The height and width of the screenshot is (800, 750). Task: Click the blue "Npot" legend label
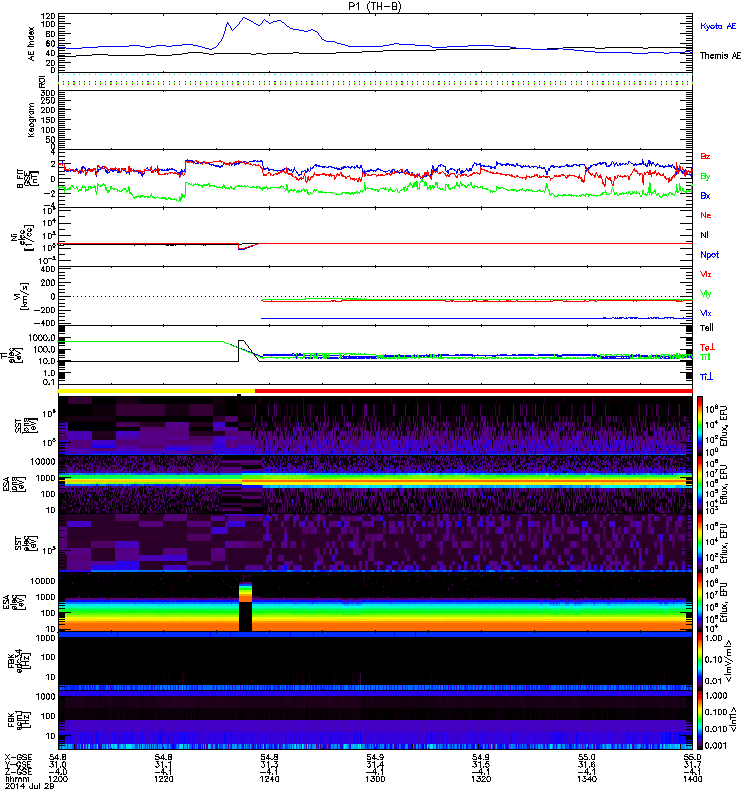coord(710,255)
